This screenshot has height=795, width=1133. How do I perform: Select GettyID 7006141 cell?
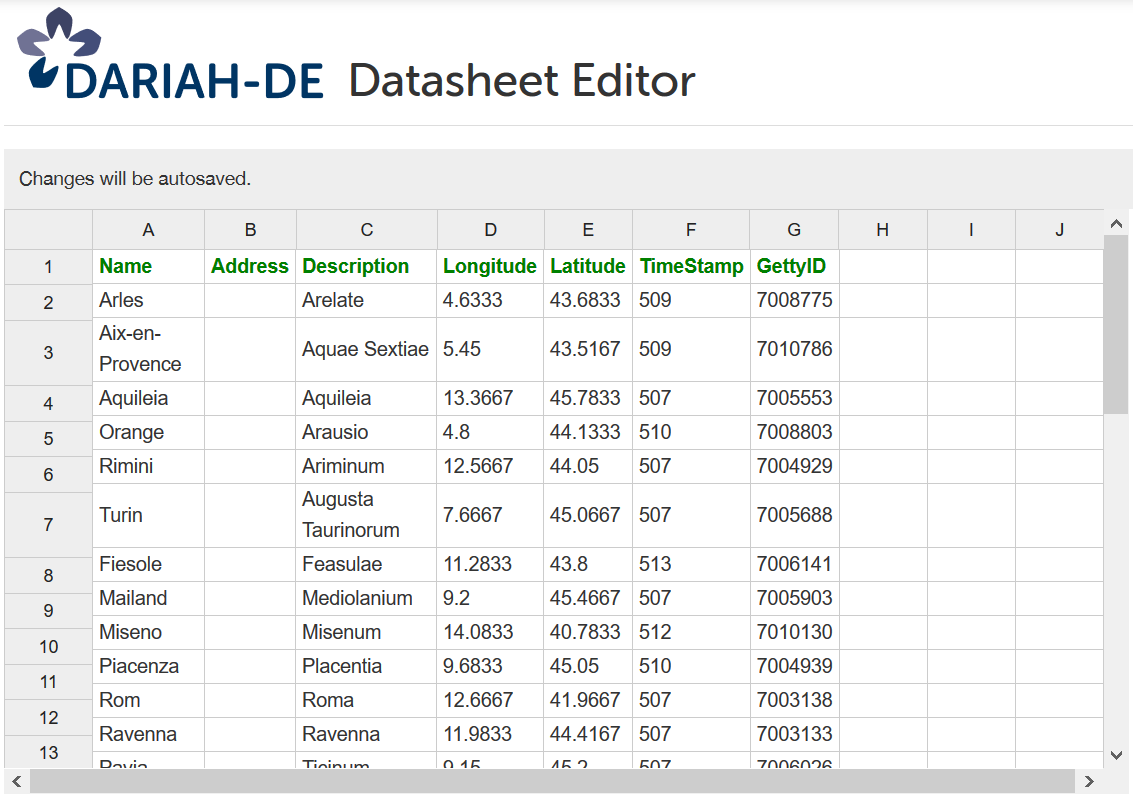(794, 564)
